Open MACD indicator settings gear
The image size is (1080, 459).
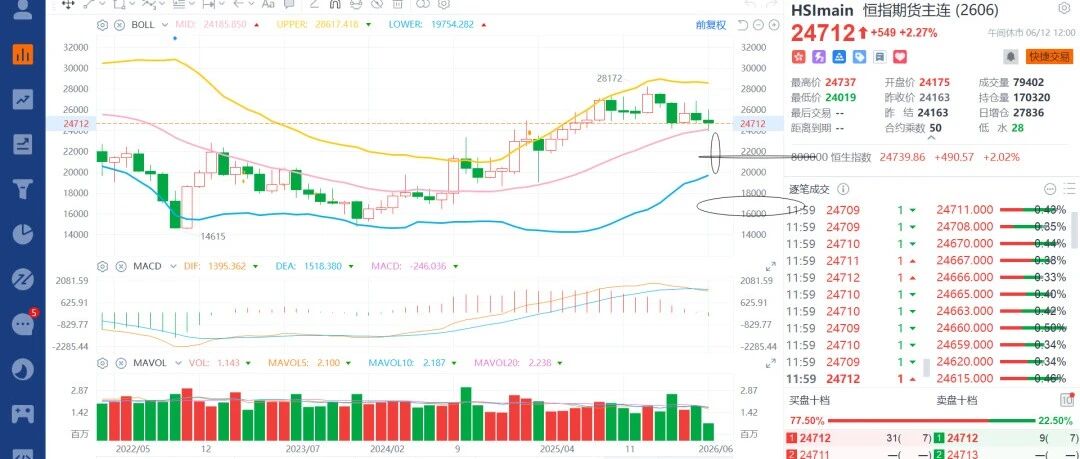(103, 266)
